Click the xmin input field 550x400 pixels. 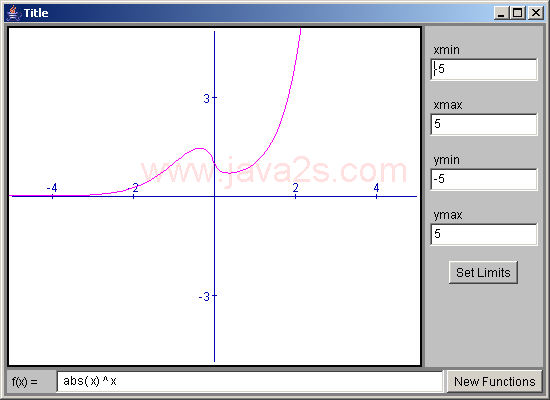point(484,69)
